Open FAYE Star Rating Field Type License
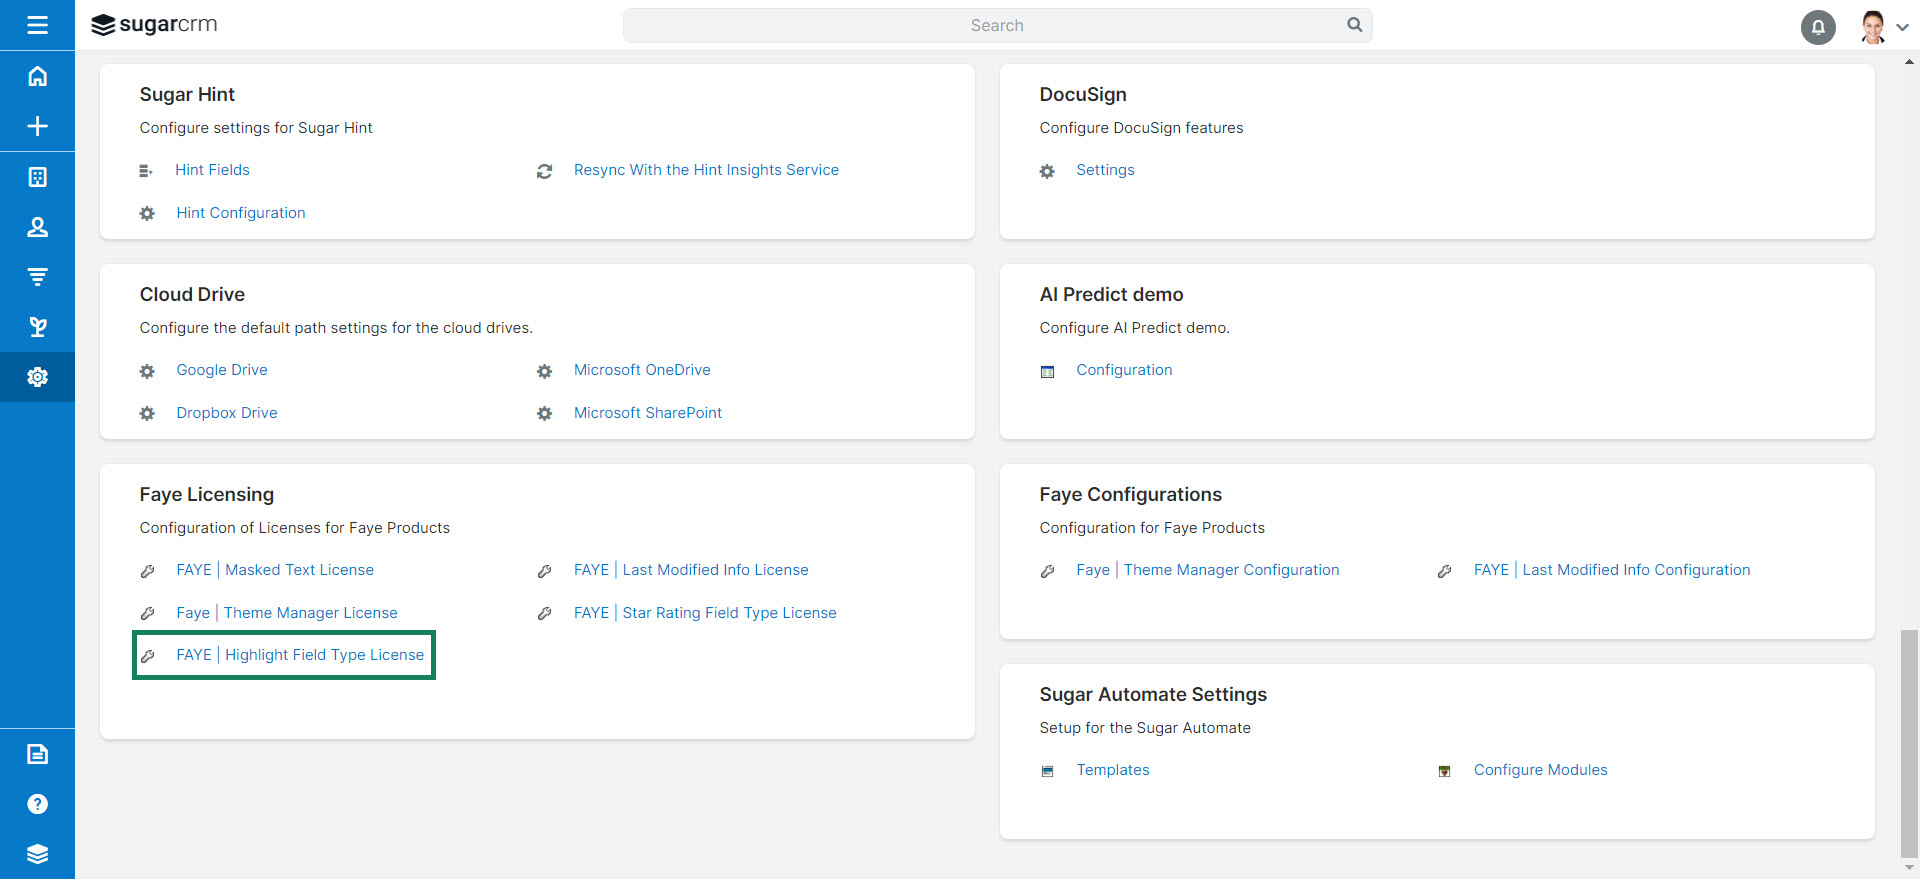Image resolution: width=1920 pixels, height=879 pixels. (x=705, y=613)
